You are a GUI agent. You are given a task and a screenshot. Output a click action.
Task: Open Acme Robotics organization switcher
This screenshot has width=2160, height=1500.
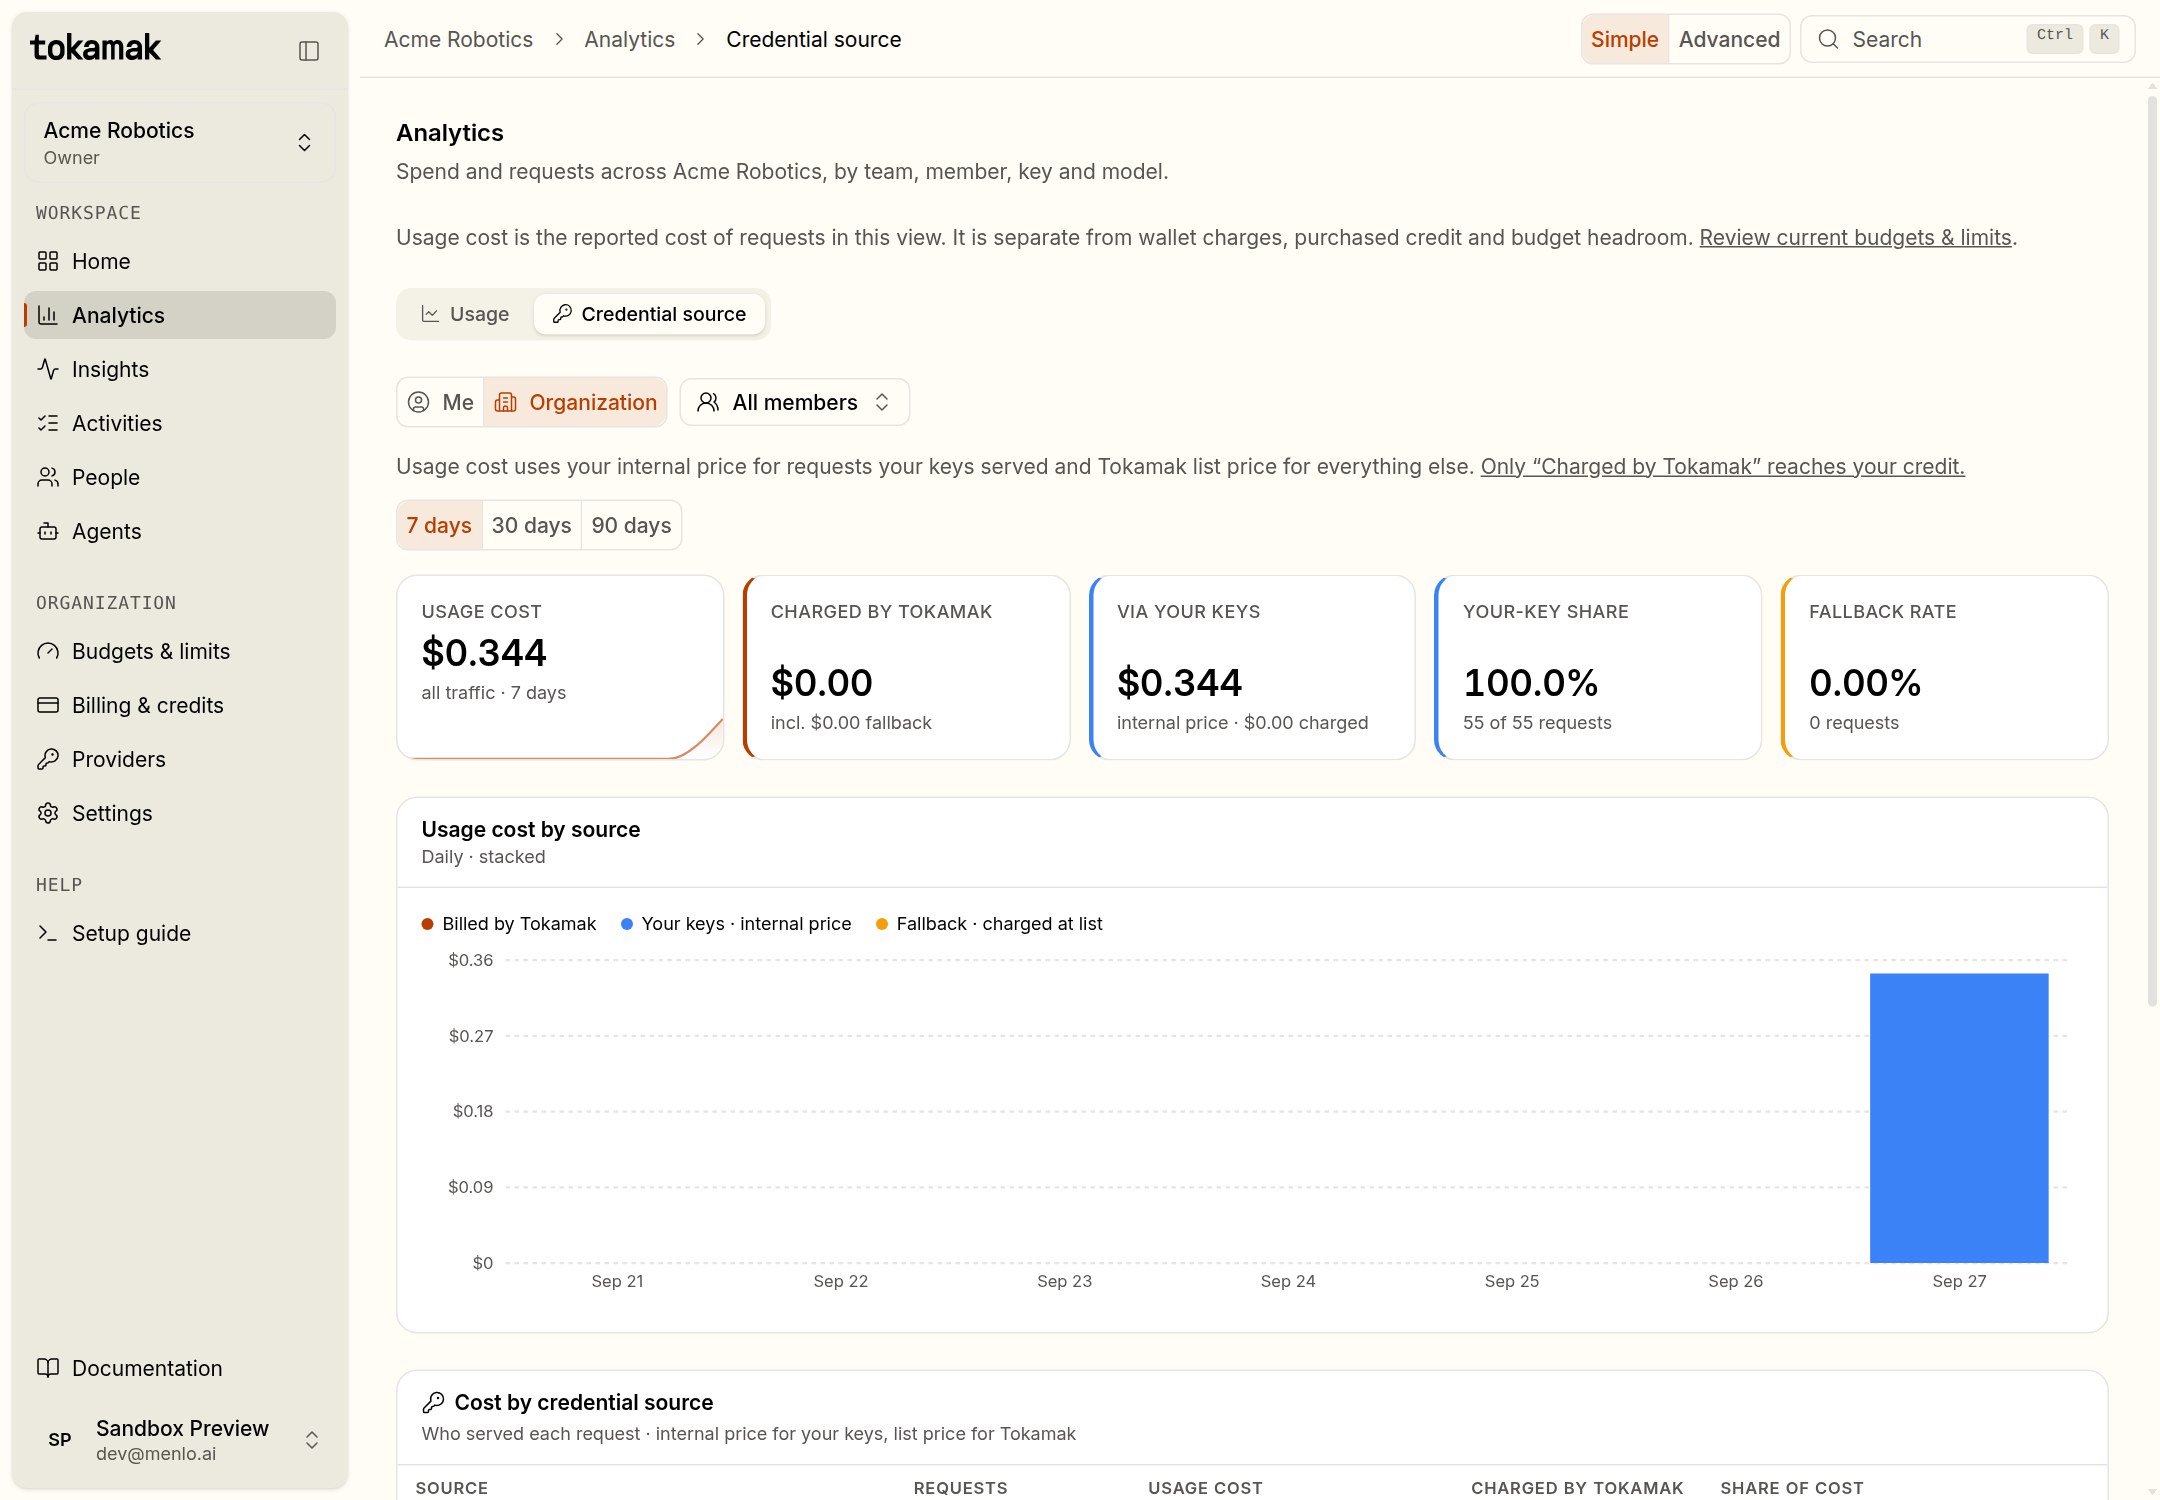pos(180,142)
